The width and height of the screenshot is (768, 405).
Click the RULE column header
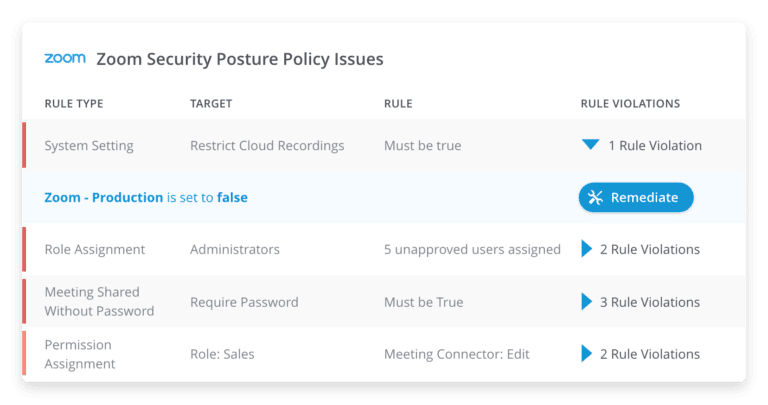coord(398,103)
